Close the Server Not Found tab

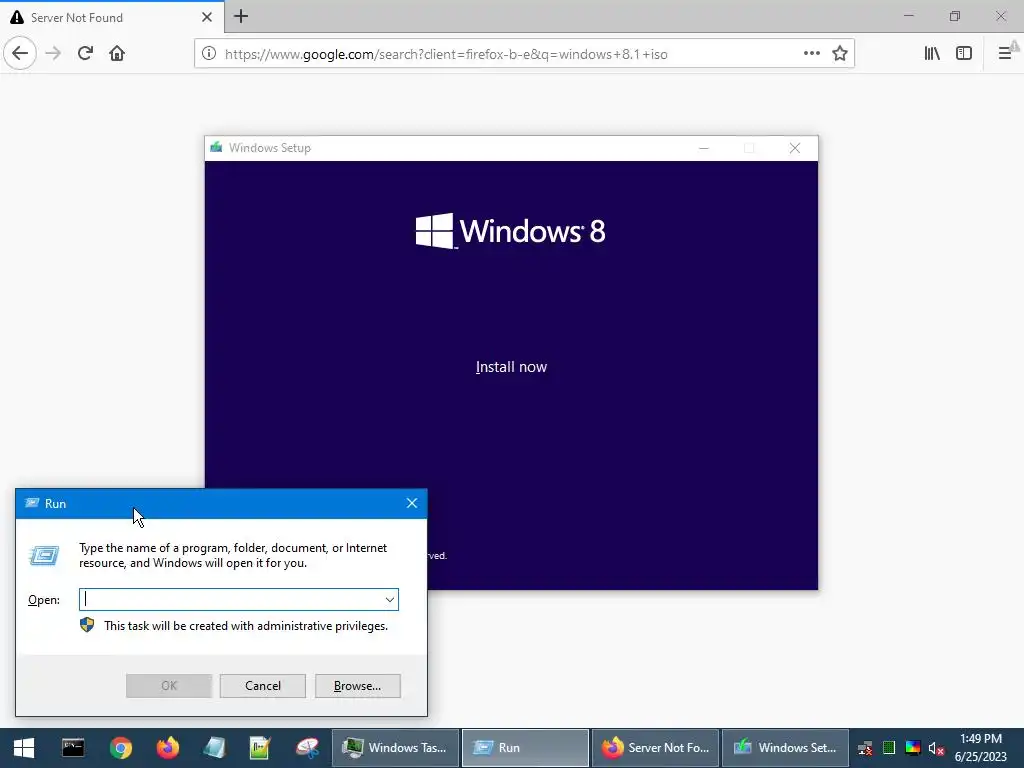click(206, 17)
